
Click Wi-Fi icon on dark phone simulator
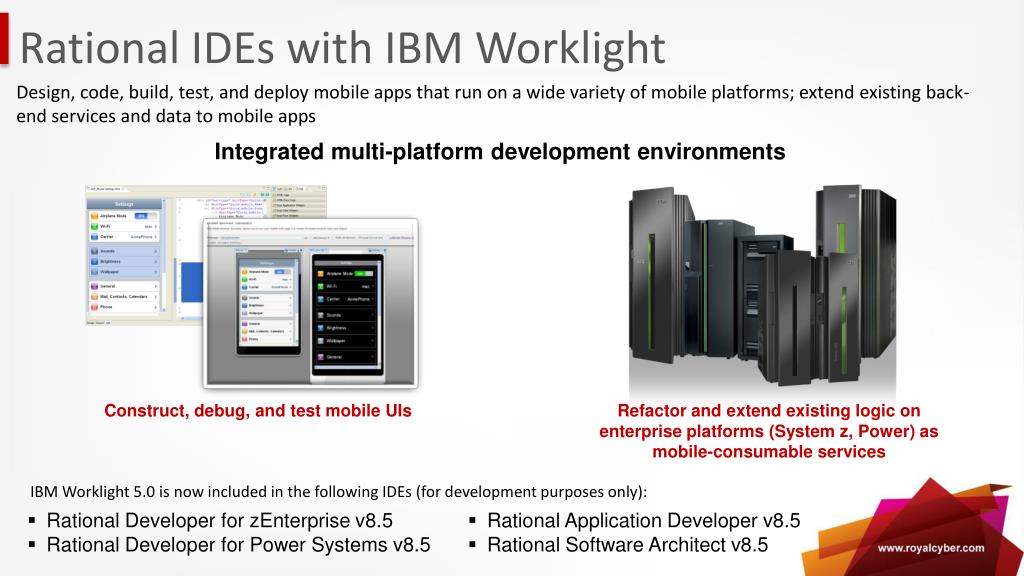(x=321, y=286)
